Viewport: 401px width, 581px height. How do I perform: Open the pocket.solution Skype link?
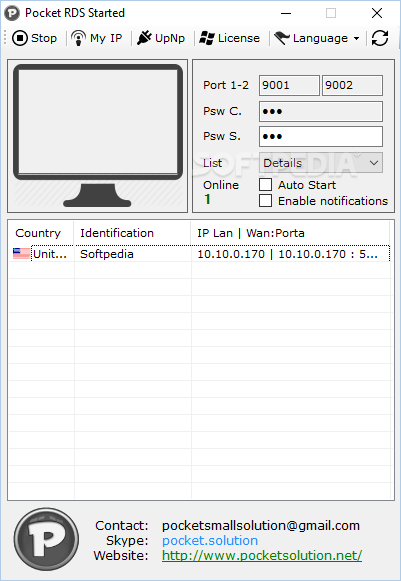pyautogui.click(x=210, y=541)
